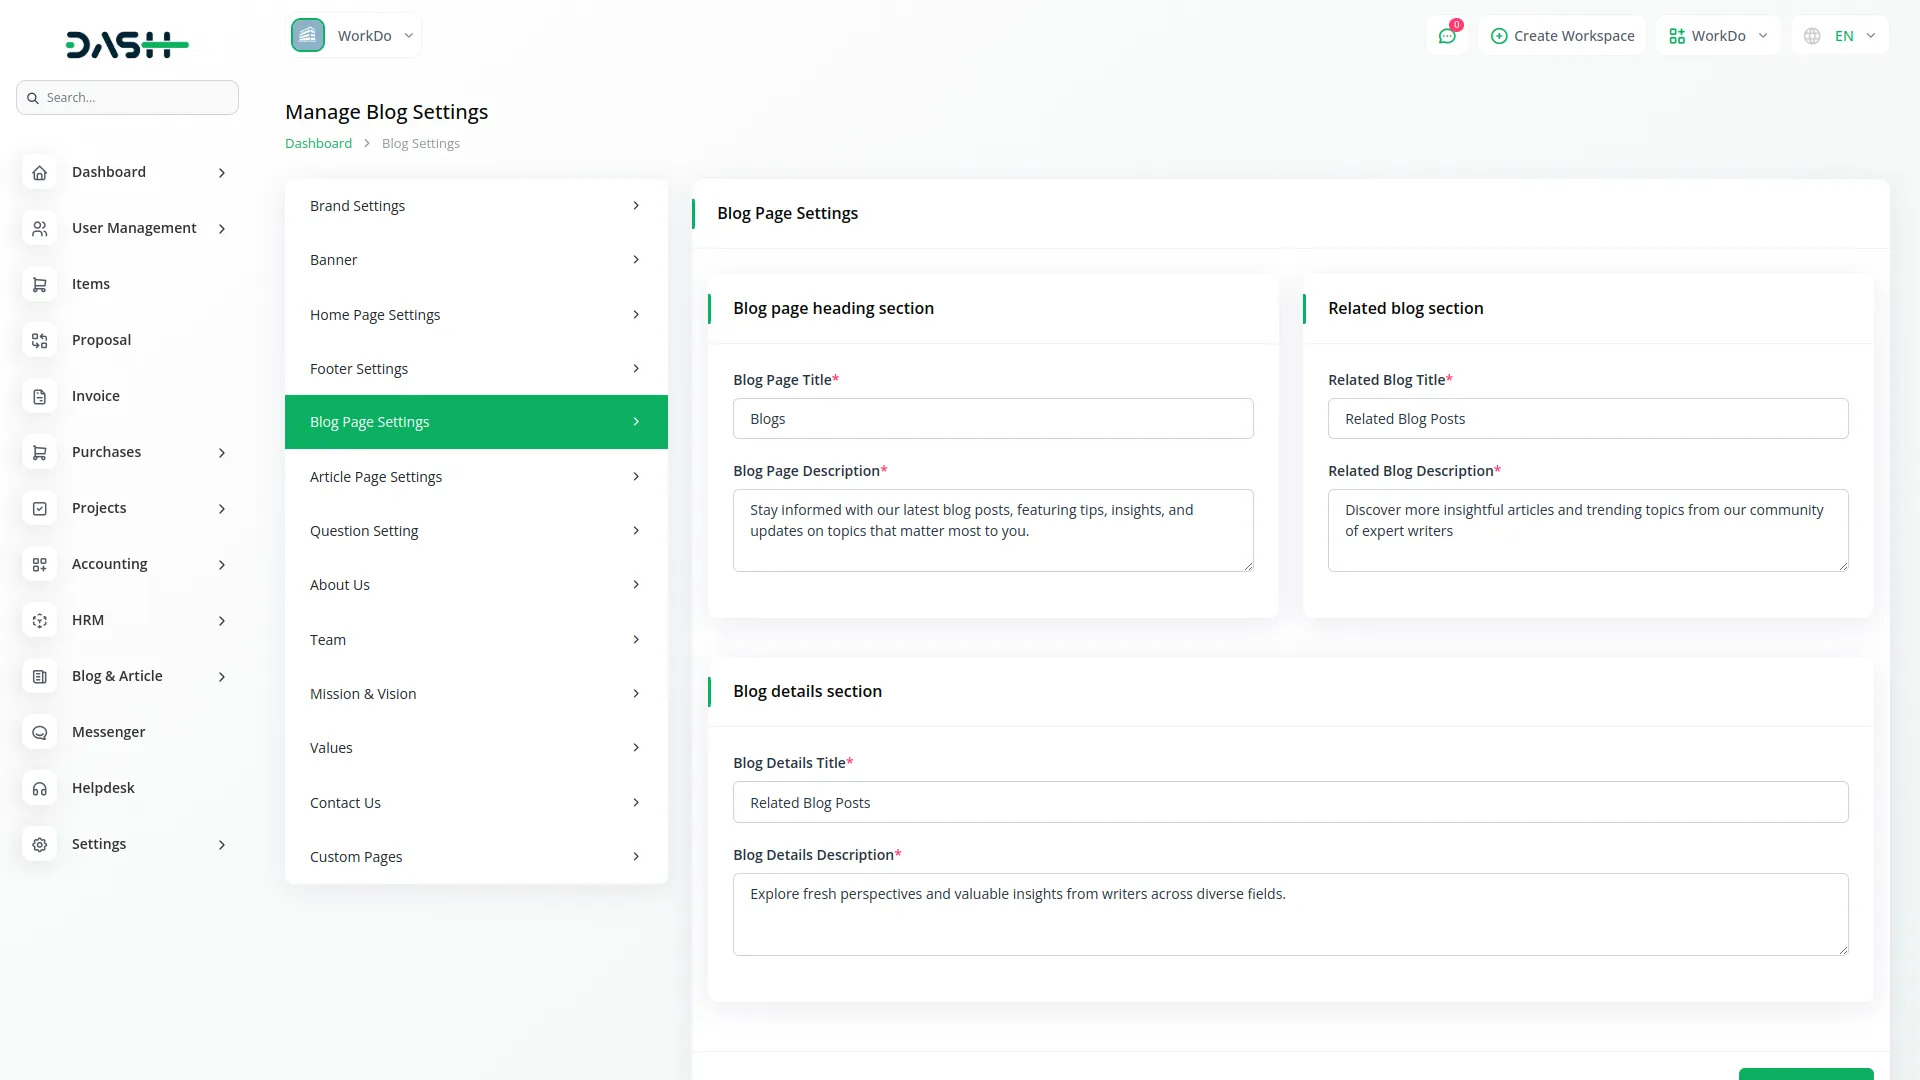Follow the Dashboard breadcrumb link
Screen dimensions: 1920x1080
pos(318,143)
